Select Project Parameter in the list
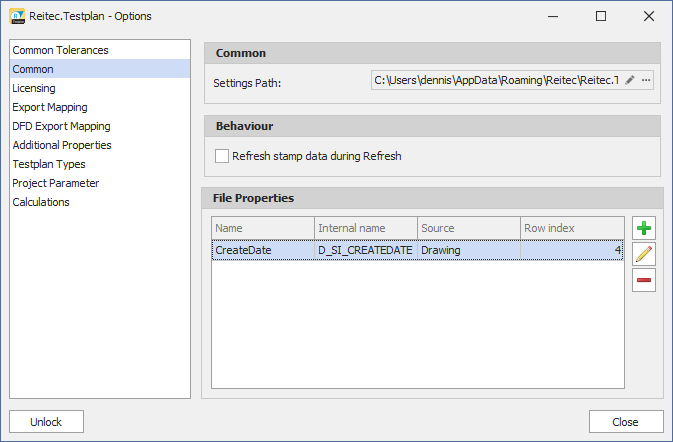 click(54, 183)
